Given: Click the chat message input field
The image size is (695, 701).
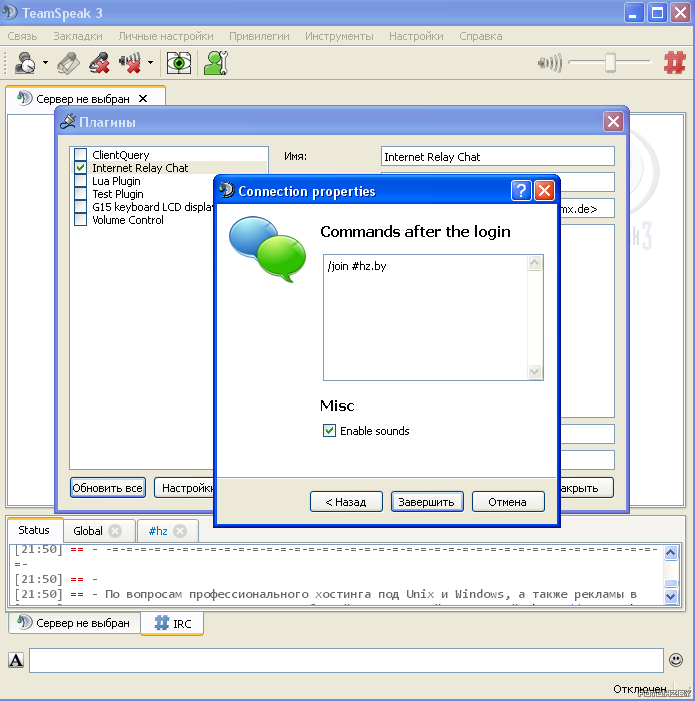Looking at the screenshot, I should coord(346,660).
